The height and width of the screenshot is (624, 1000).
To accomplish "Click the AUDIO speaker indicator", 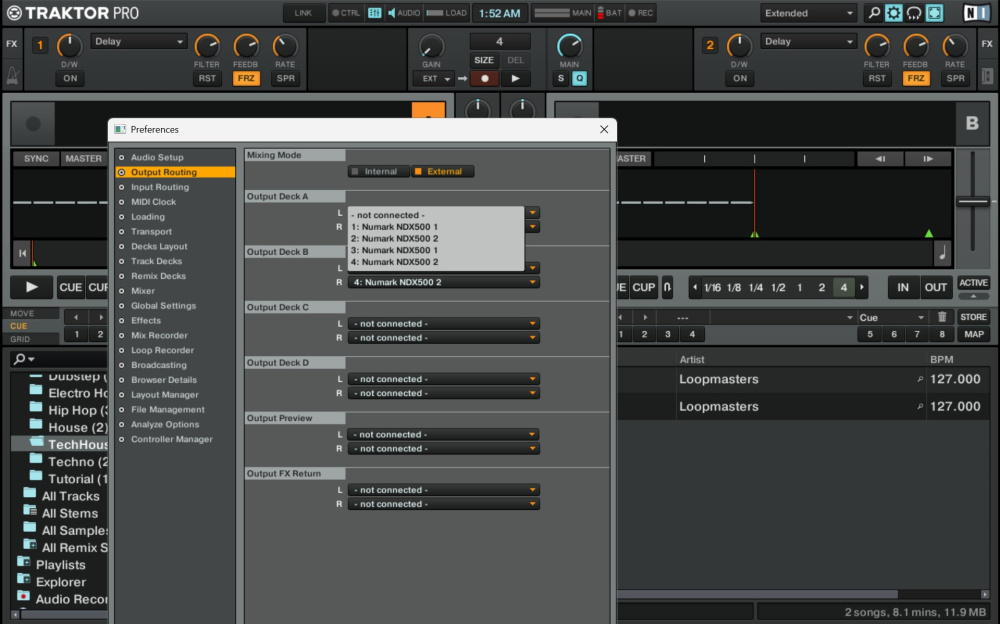I will tap(404, 13).
